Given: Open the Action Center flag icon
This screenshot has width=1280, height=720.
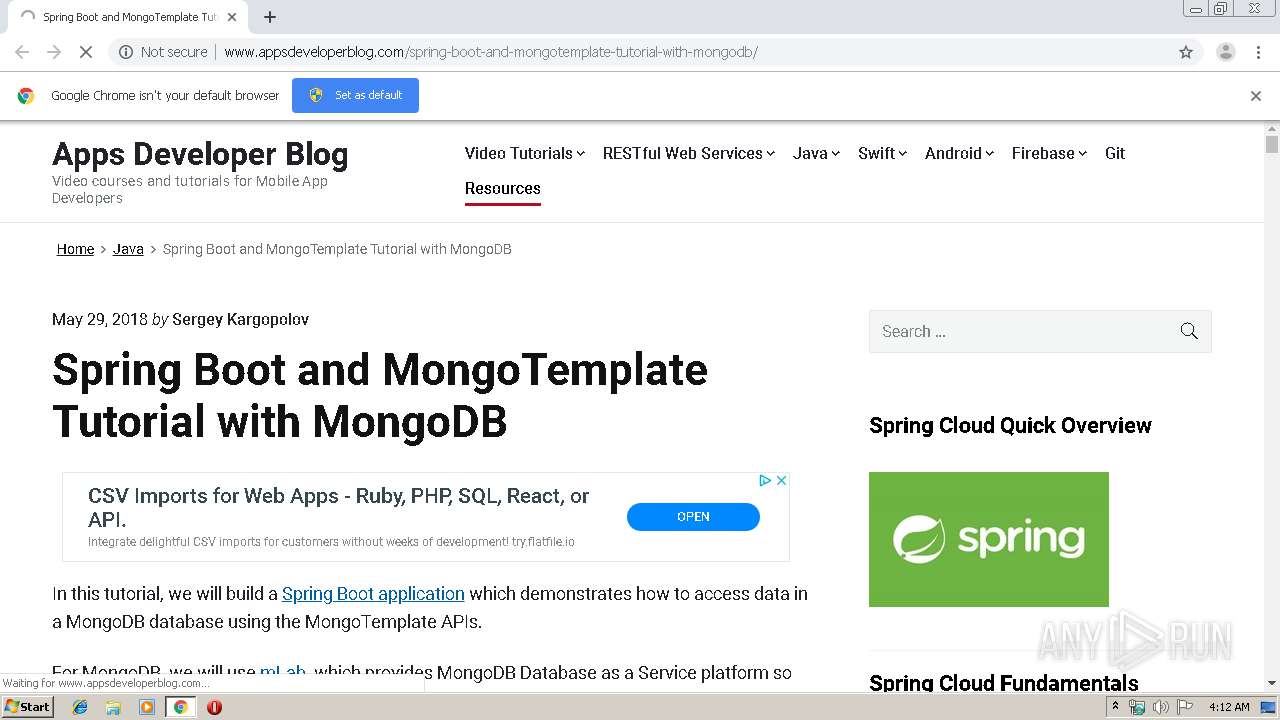Looking at the screenshot, I should 1185,707.
